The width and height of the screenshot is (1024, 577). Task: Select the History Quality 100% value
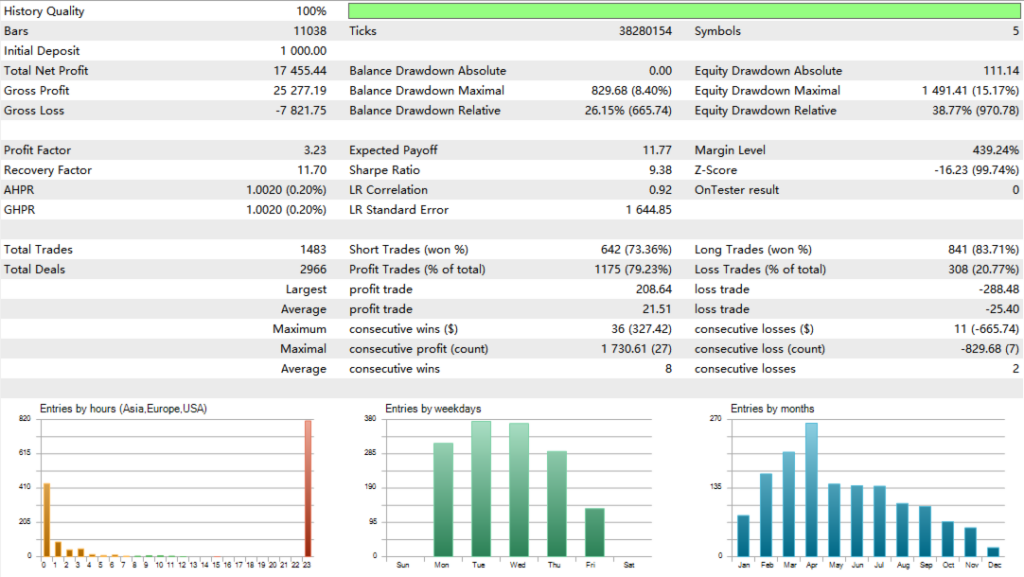[311, 11]
